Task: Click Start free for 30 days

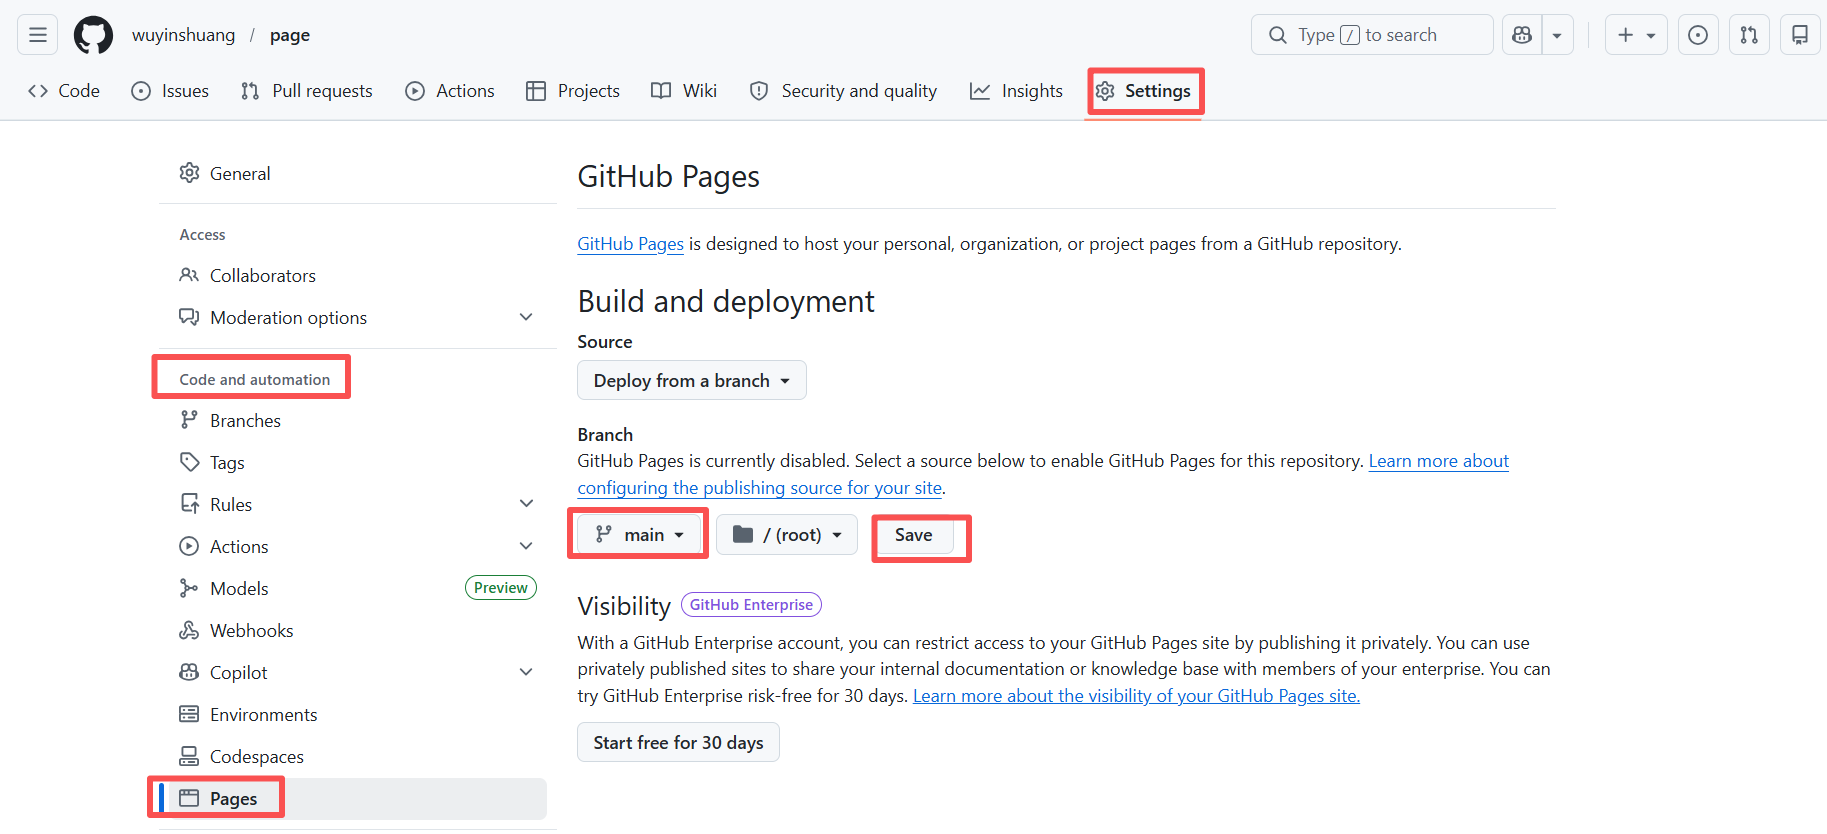Action: point(678,742)
